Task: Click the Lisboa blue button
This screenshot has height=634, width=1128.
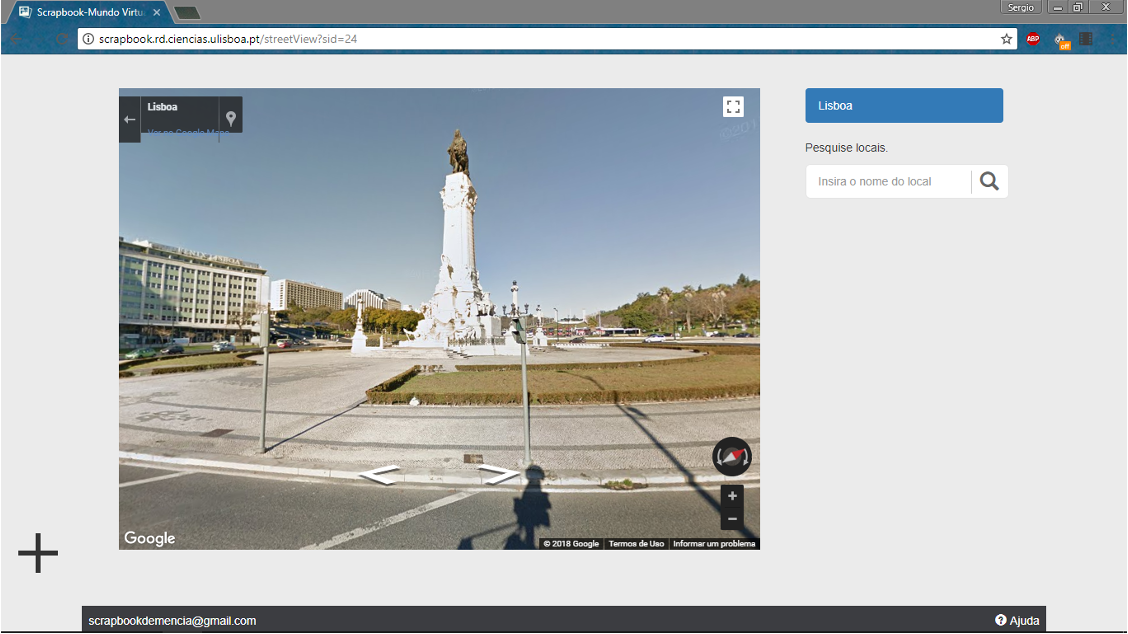Action: [x=904, y=106]
